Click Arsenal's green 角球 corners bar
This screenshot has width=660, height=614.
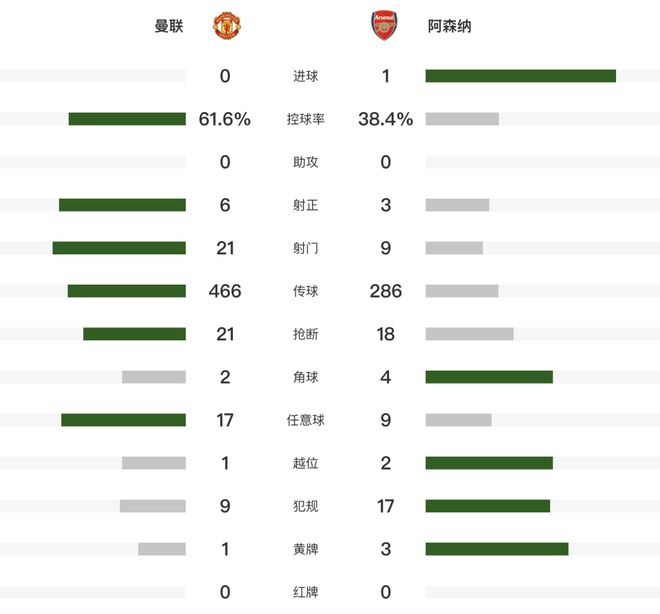tap(489, 377)
